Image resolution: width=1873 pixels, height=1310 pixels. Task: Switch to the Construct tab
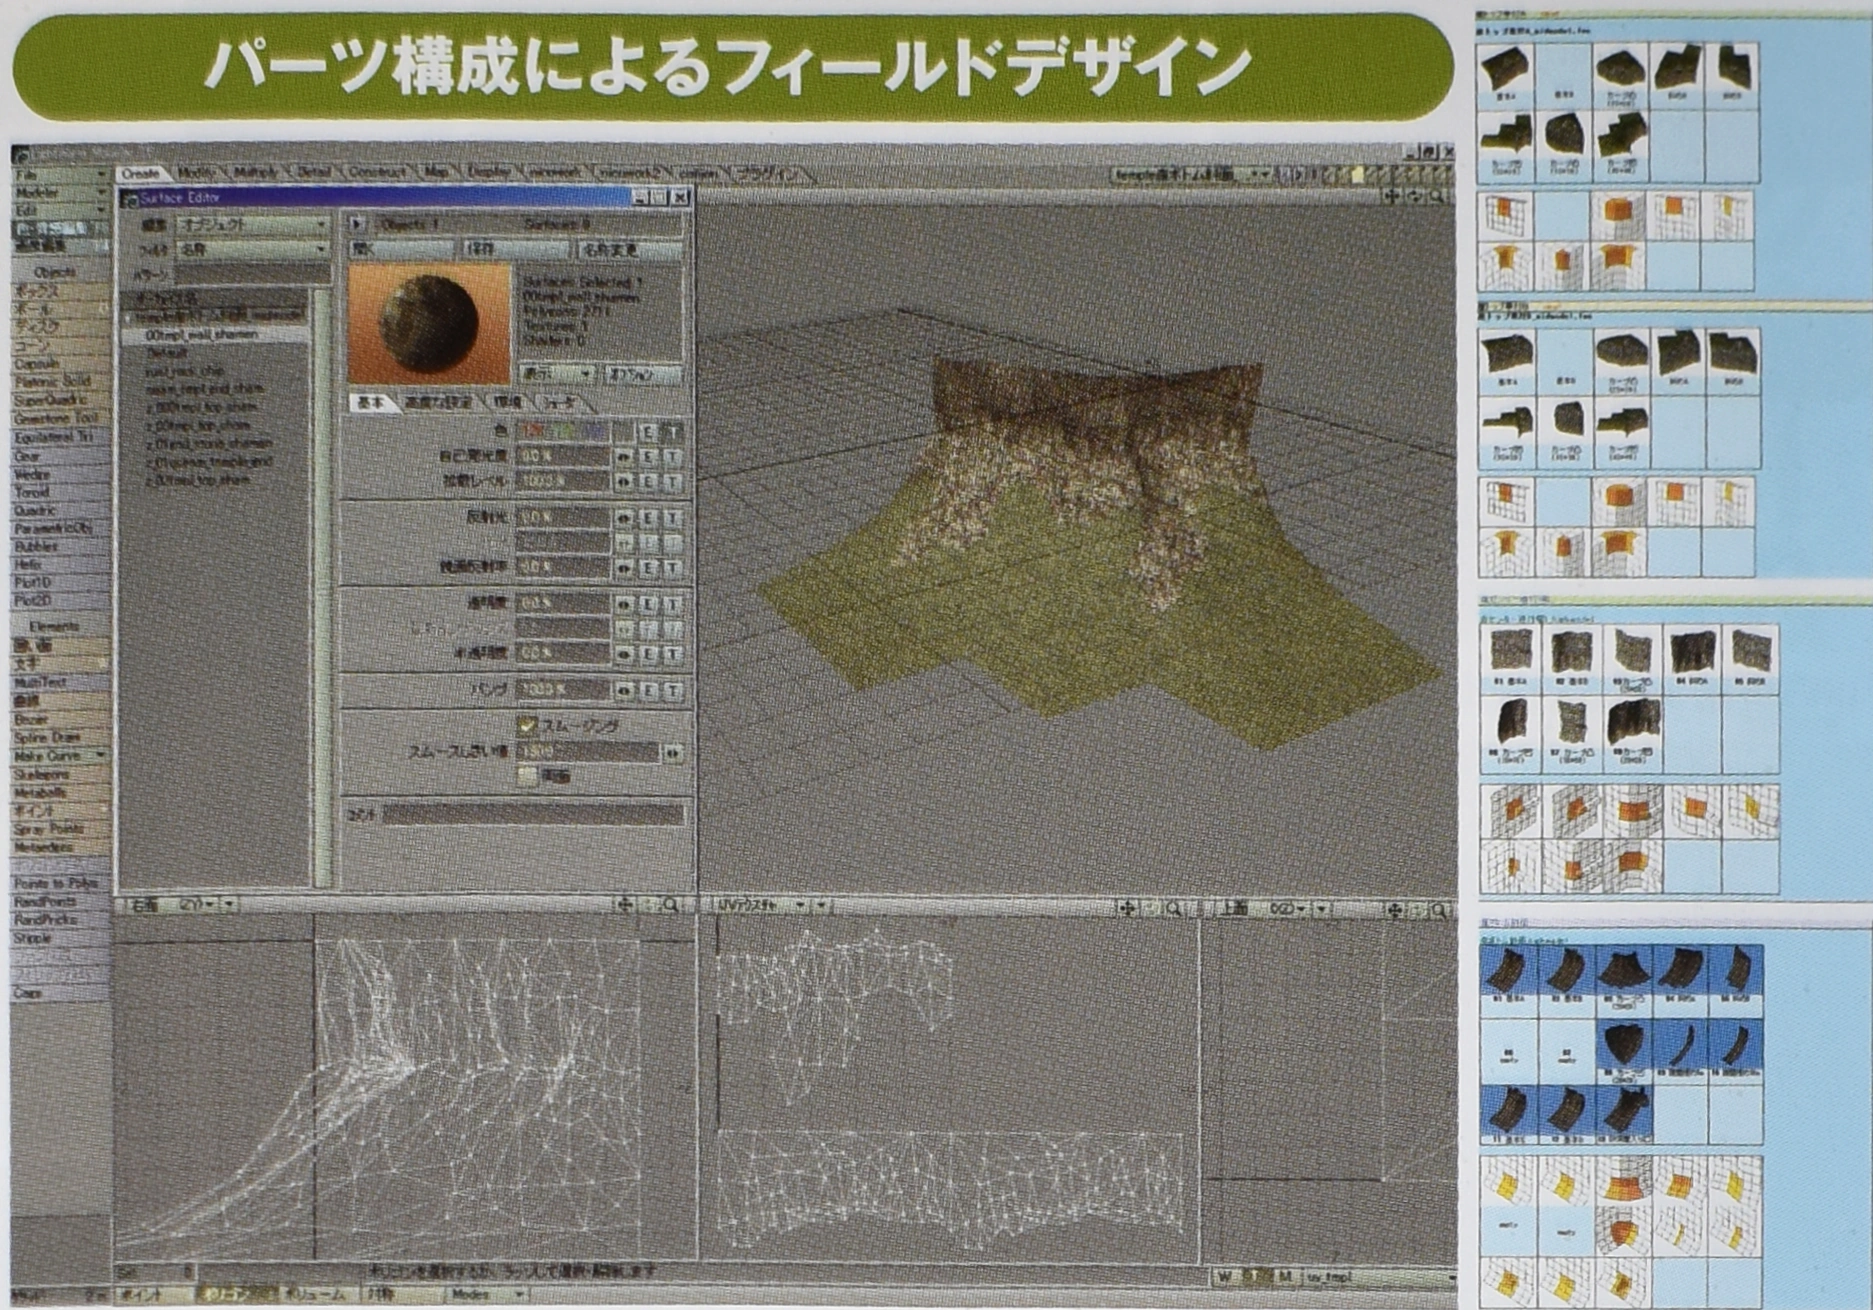coord(378,173)
